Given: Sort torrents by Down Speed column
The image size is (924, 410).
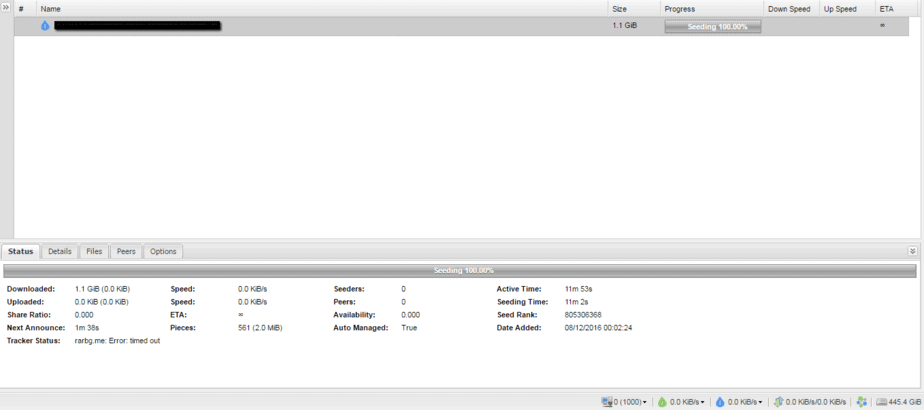Looking at the screenshot, I should coord(789,8).
